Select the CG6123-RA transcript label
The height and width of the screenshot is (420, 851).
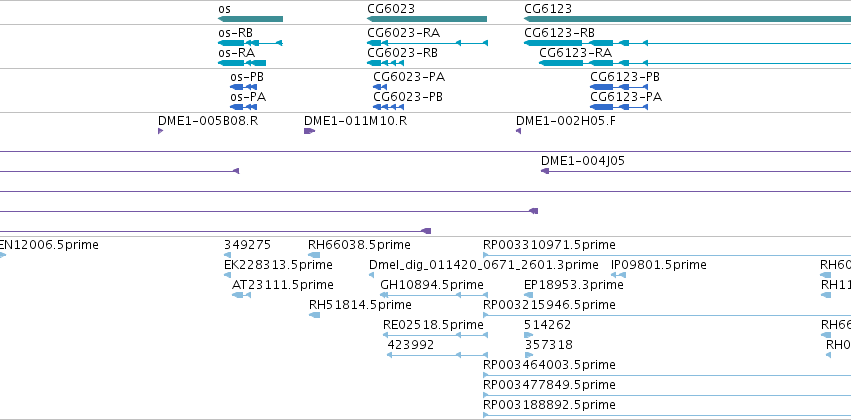point(575,53)
